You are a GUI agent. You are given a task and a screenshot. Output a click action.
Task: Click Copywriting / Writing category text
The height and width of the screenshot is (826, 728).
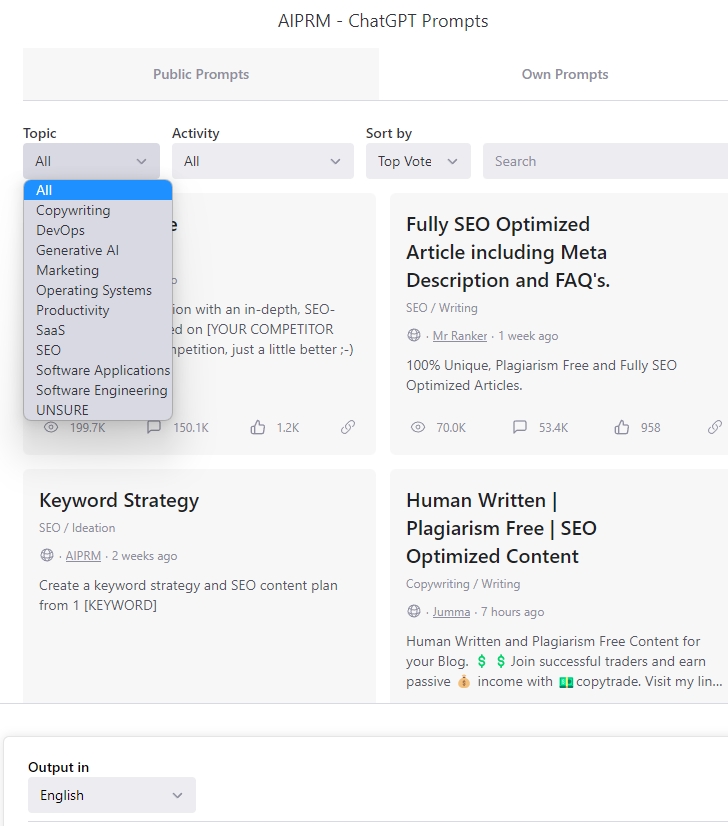[x=463, y=584]
